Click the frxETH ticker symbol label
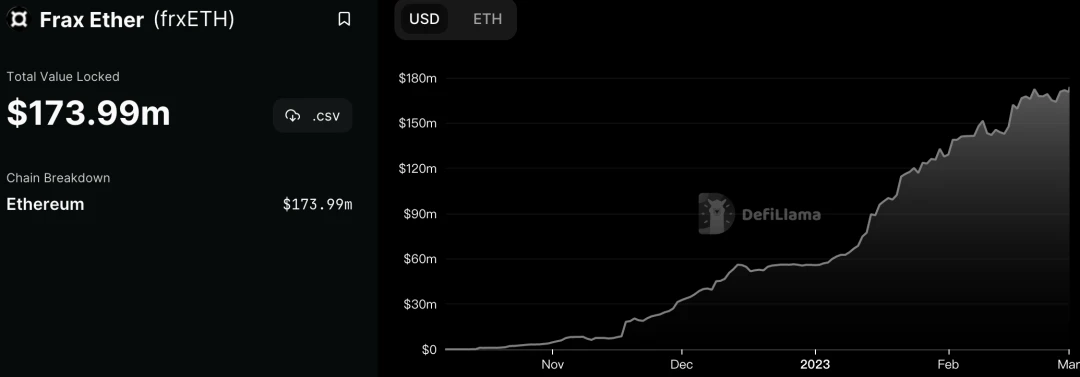This screenshot has width=1080, height=377. tap(194, 20)
